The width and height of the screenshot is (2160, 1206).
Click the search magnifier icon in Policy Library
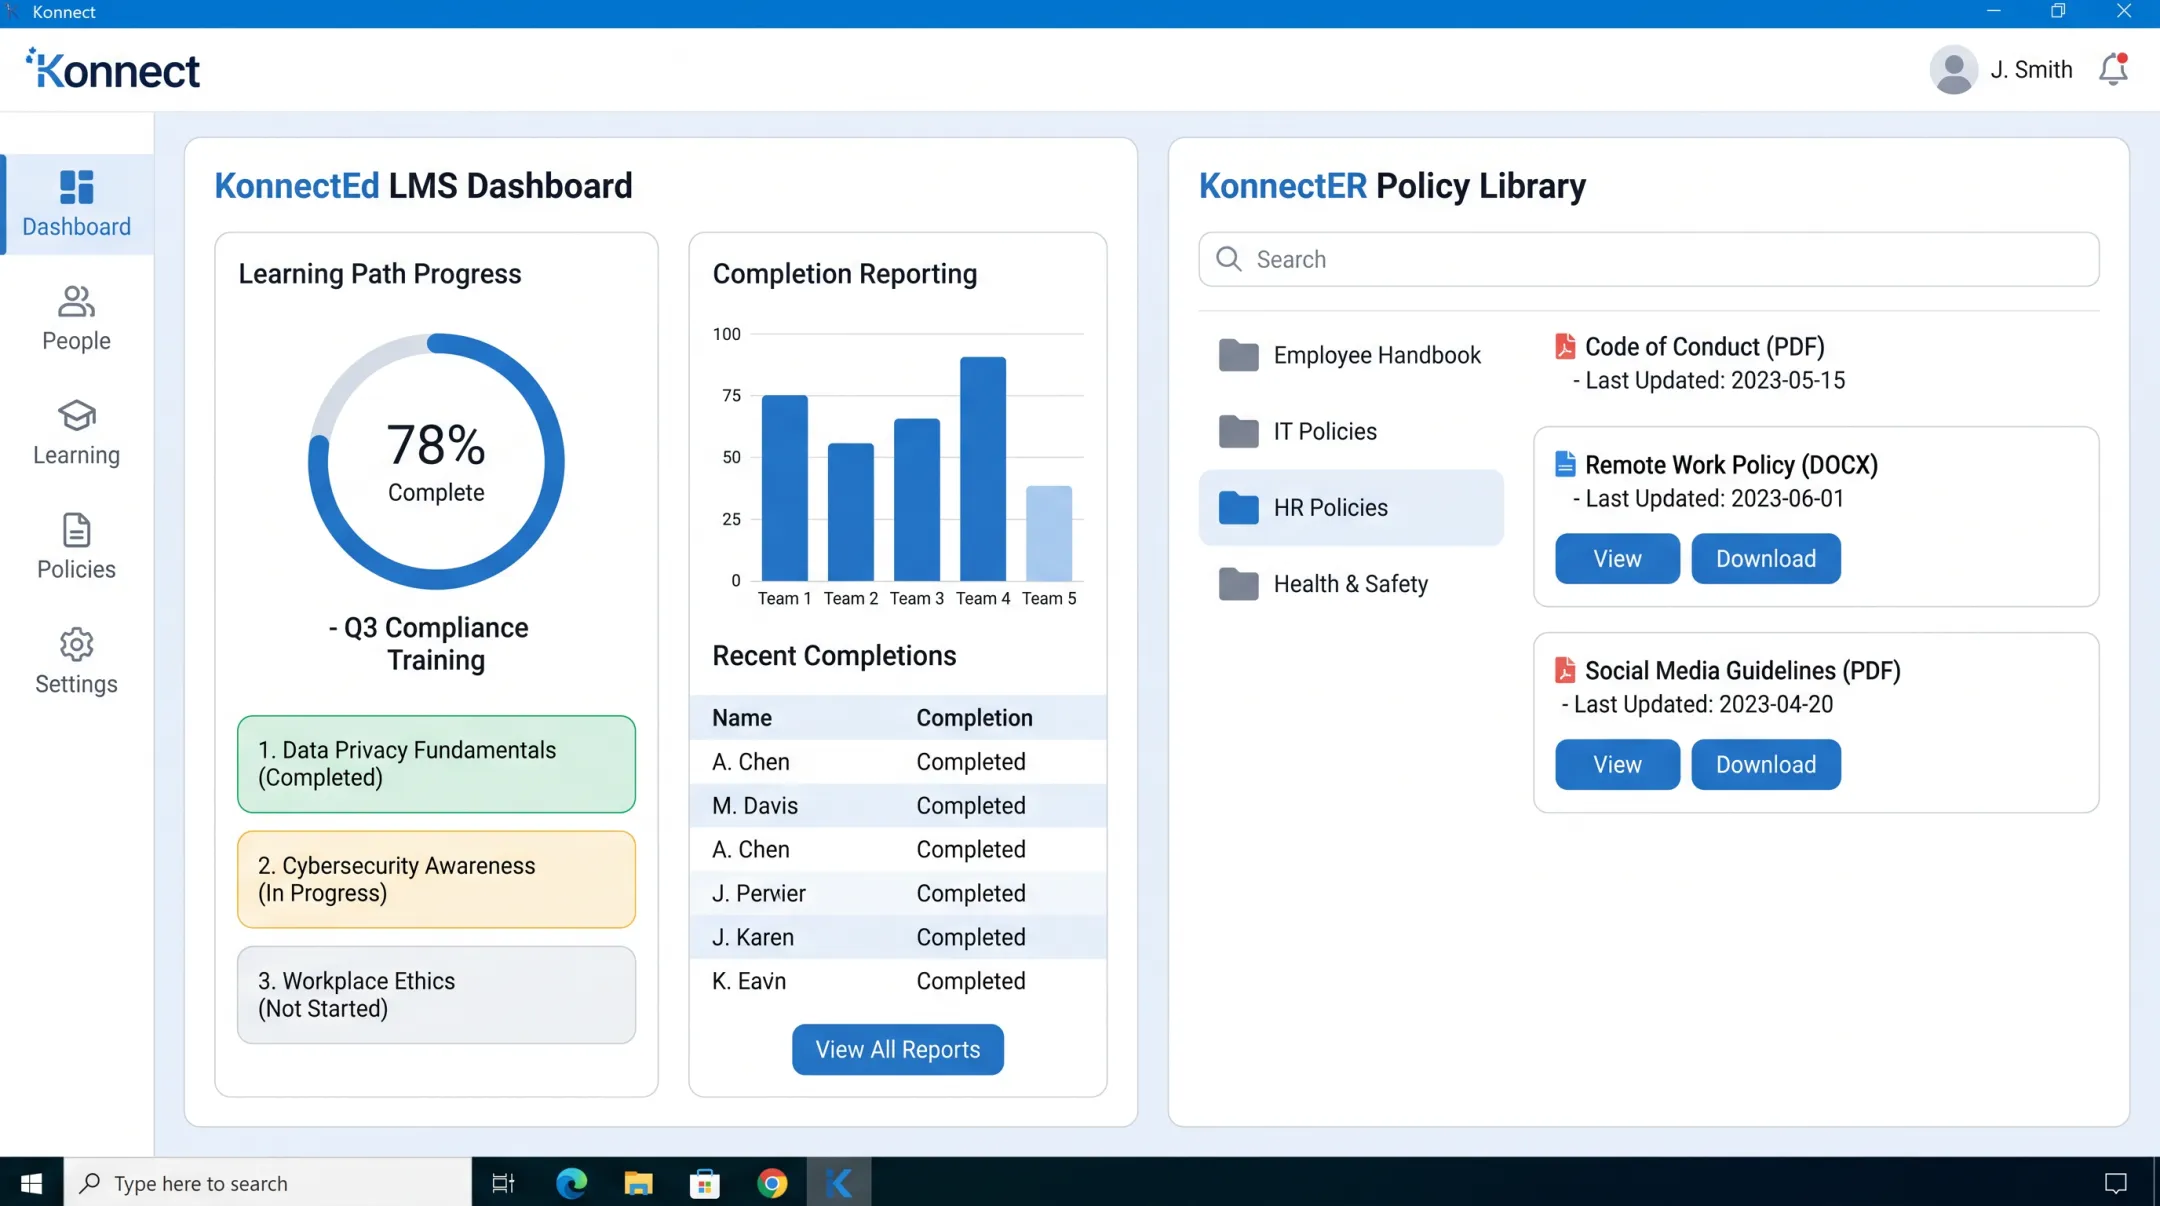[x=1229, y=259]
